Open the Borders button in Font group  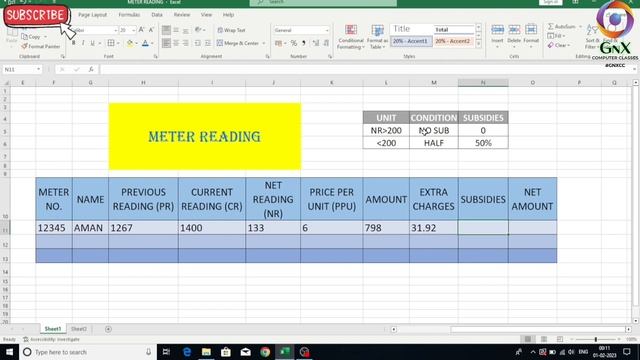point(111,43)
